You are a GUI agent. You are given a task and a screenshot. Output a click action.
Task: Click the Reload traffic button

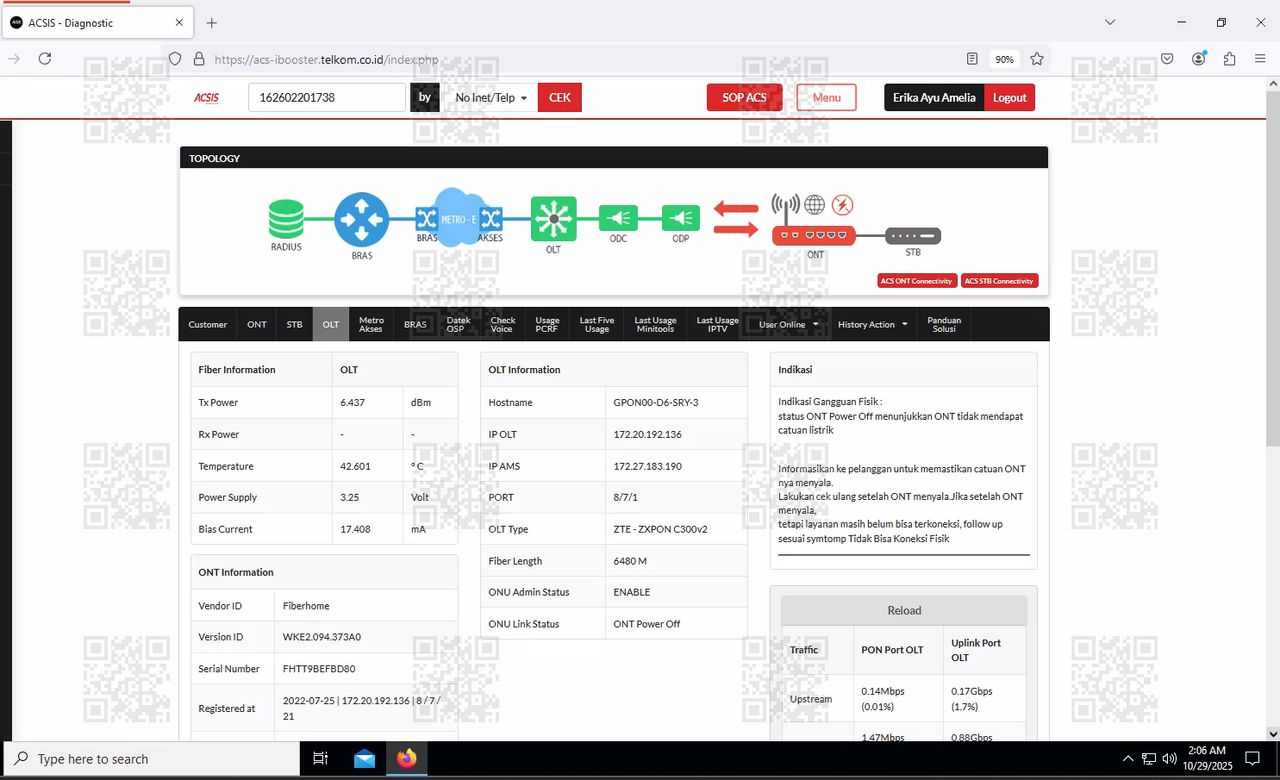pyautogui.click(x=904, y=610)
